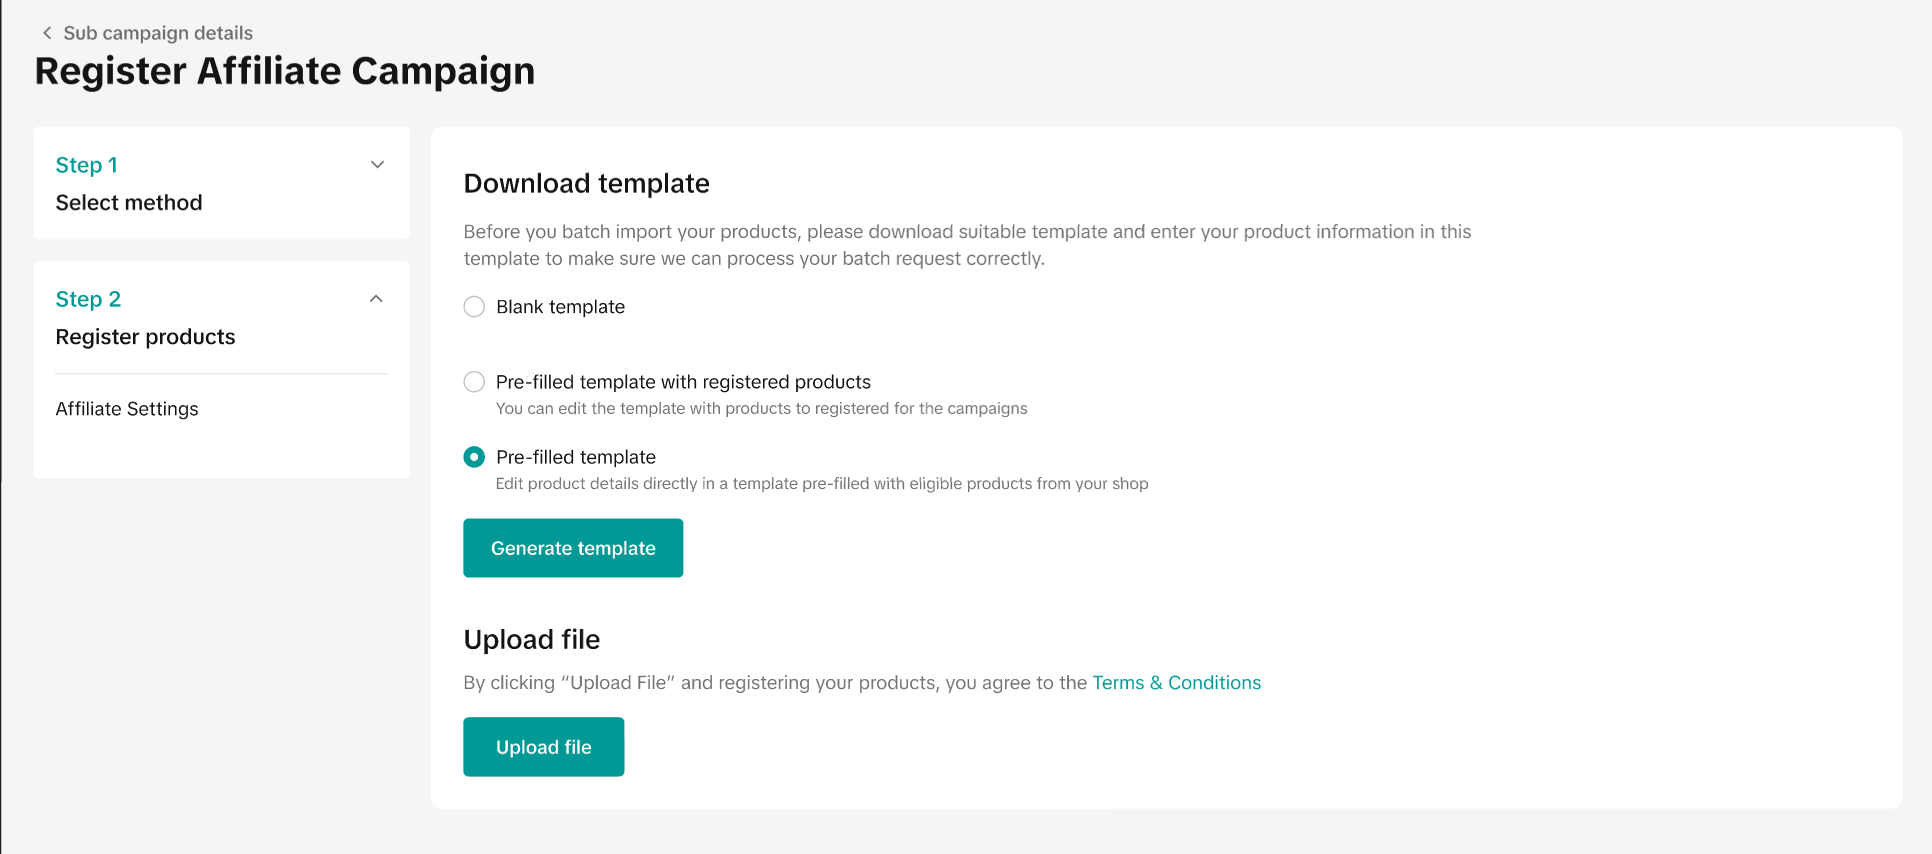Collapse Step 2 using its chevron
This screenshot has height=854, width=1932.
(x=376, y=299)
